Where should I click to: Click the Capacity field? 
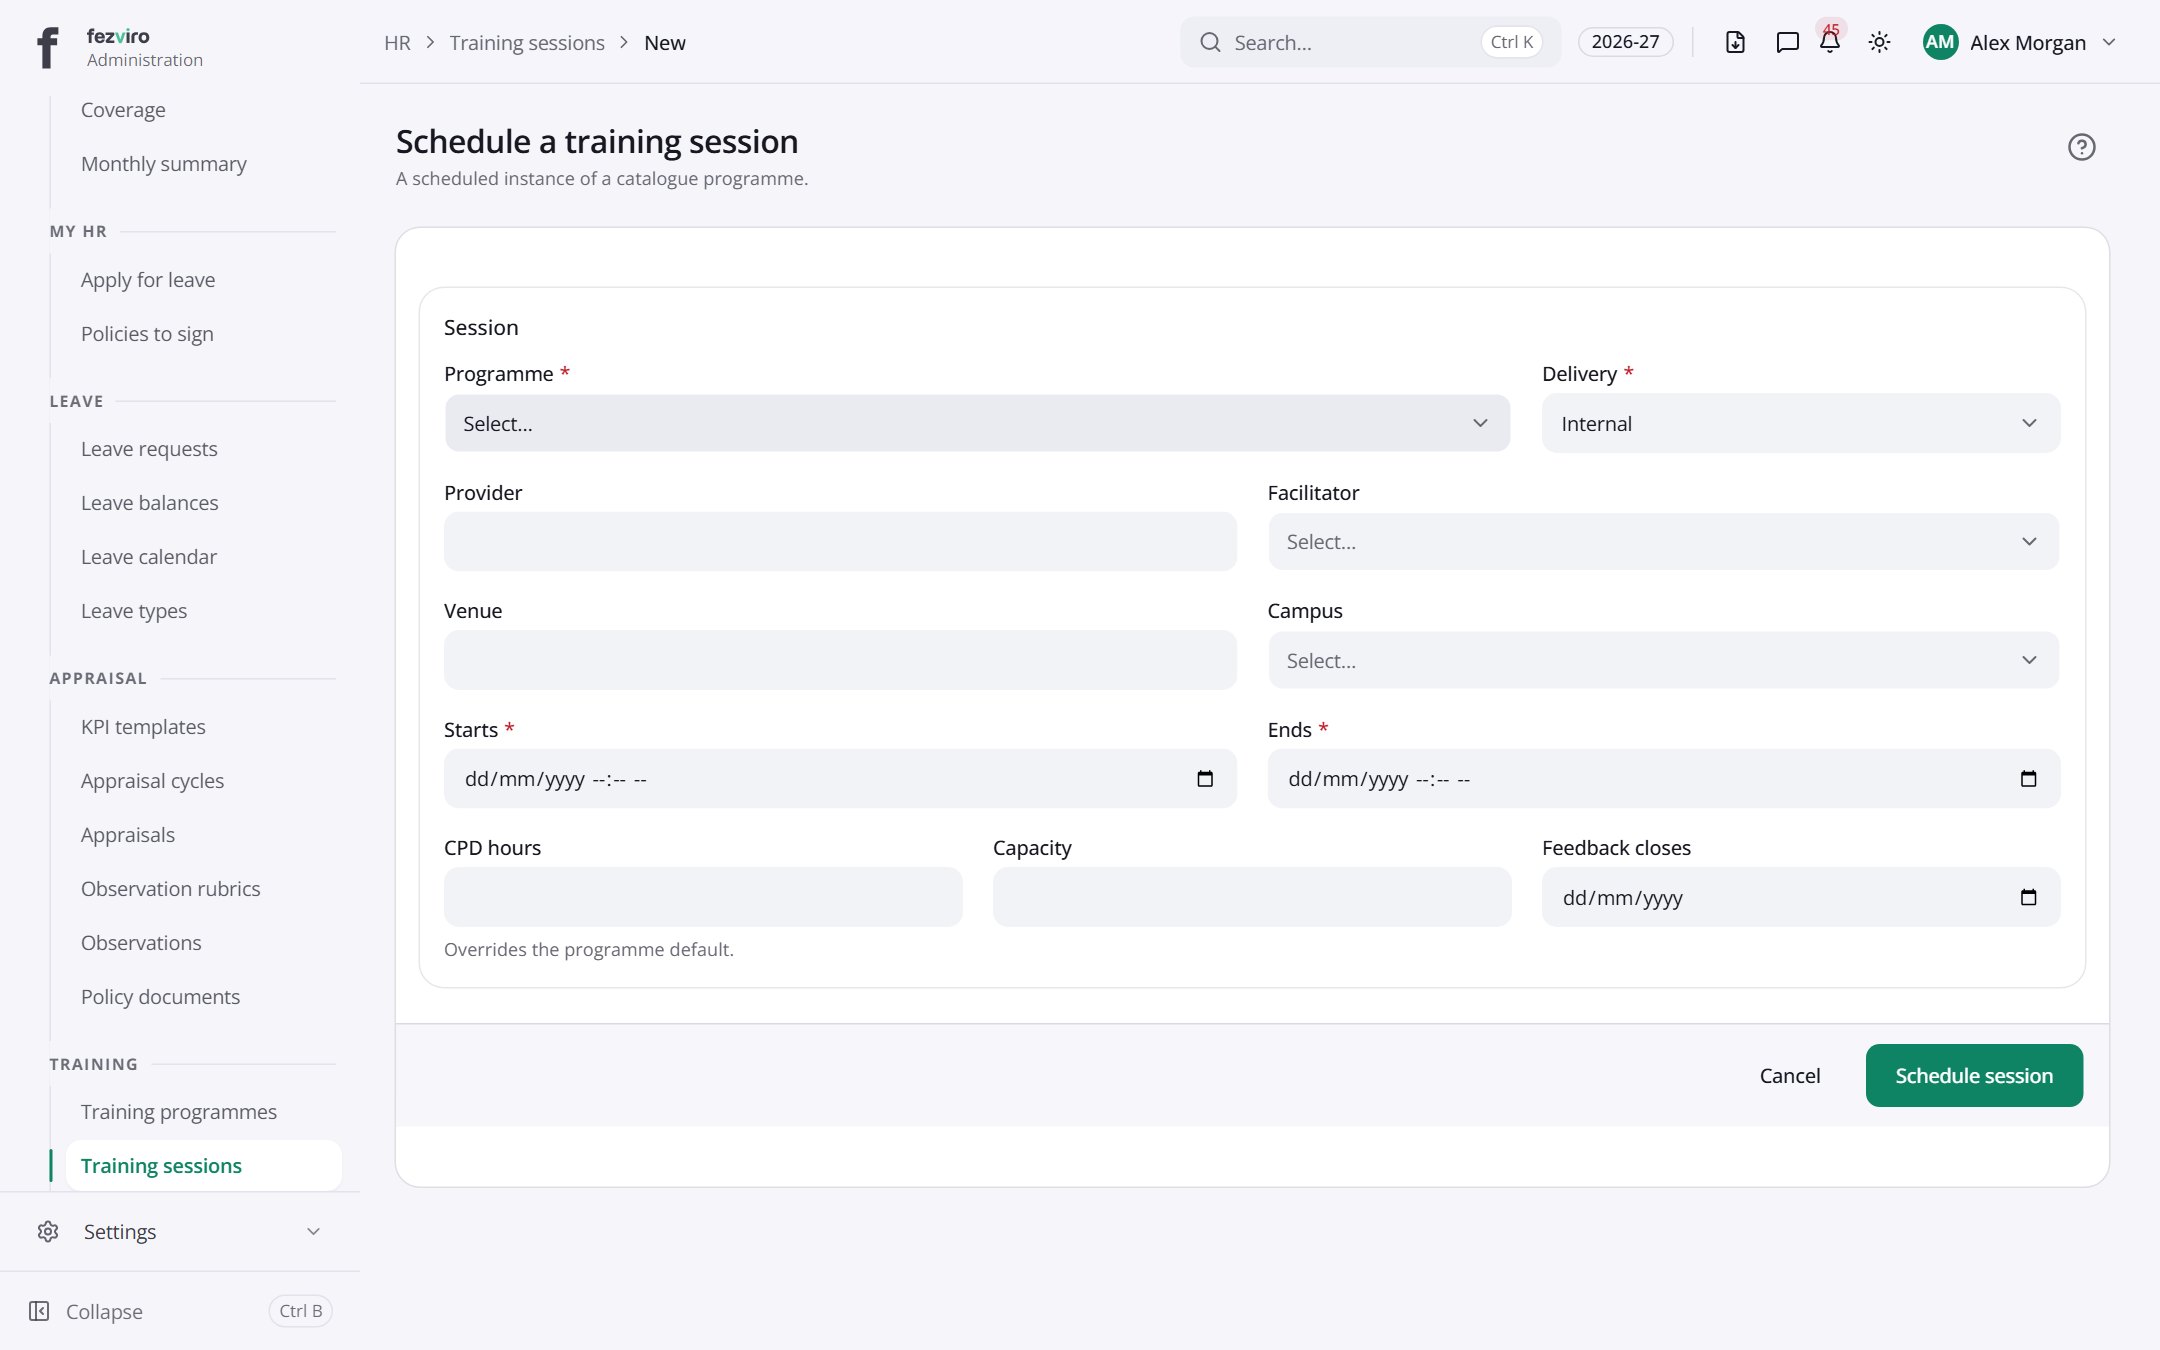tap(1252, 897)
